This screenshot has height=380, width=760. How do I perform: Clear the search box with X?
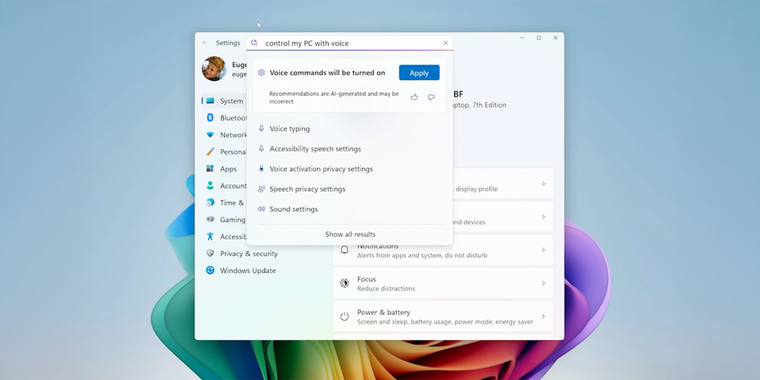(445, 43)
